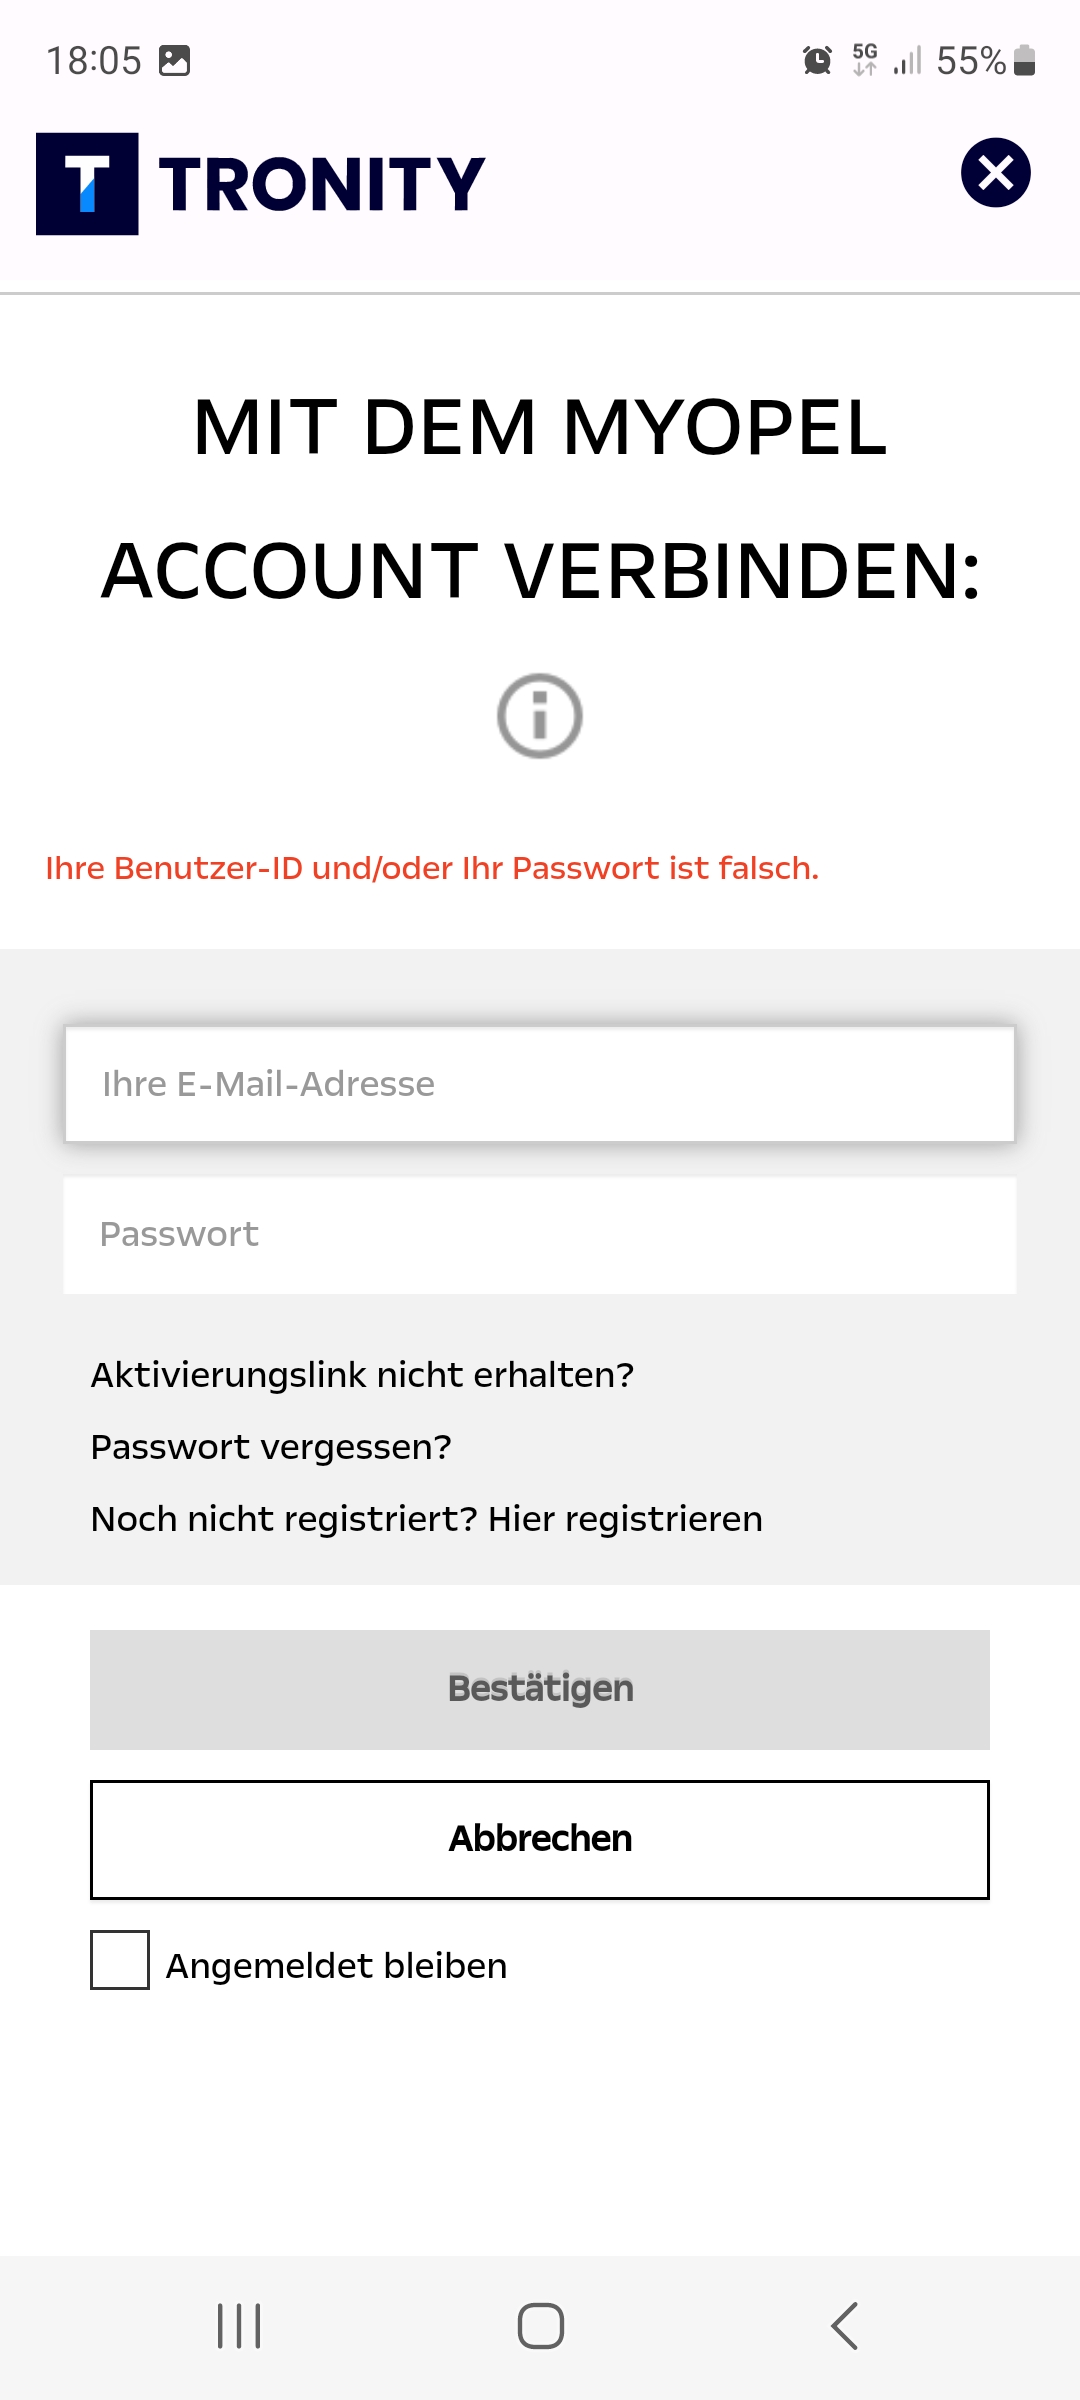Tap the 5G network status icon
This screenshot has width=1080, height=2400.
tap(865, 60)
